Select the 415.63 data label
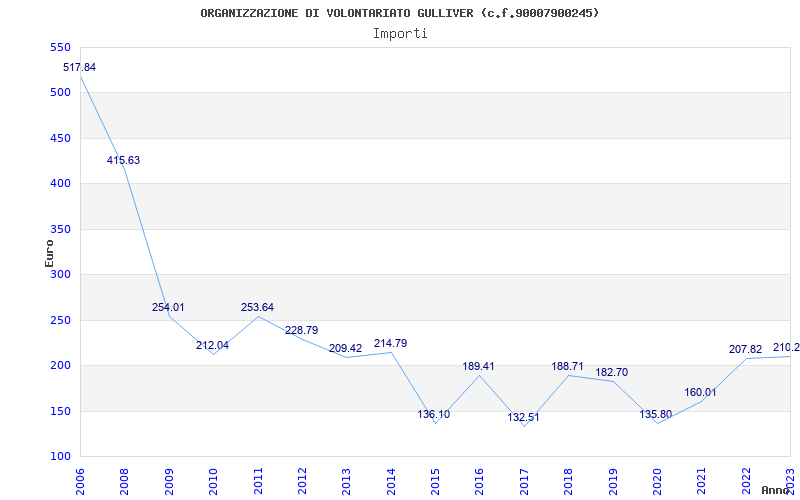Screen dimensions: 800x500 coord(123,160)
